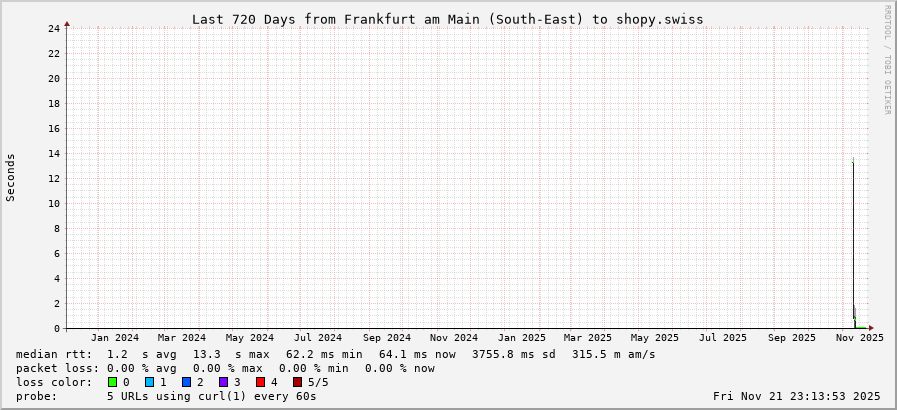Click the Jul 2024 x-axis label
Screen dimensions: 897x410
coord(318,338)
